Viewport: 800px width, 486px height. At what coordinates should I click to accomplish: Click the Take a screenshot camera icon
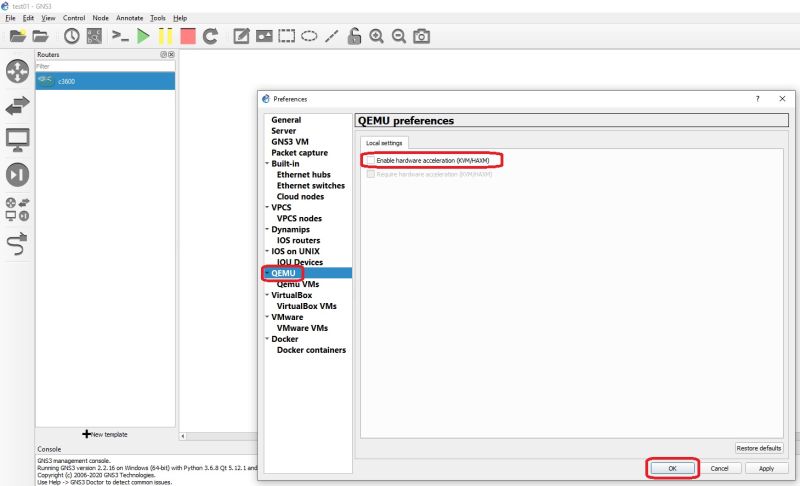[x=421, y=36]
